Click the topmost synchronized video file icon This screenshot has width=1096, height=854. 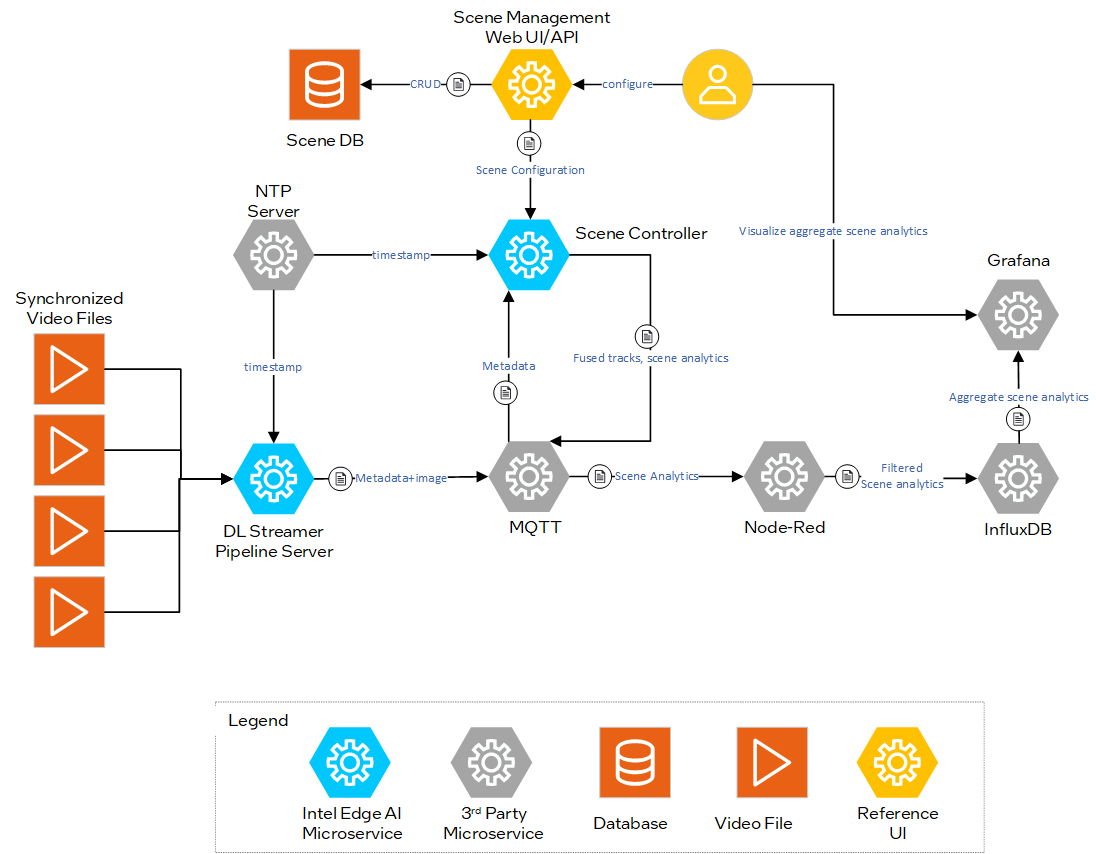(69, 370)
